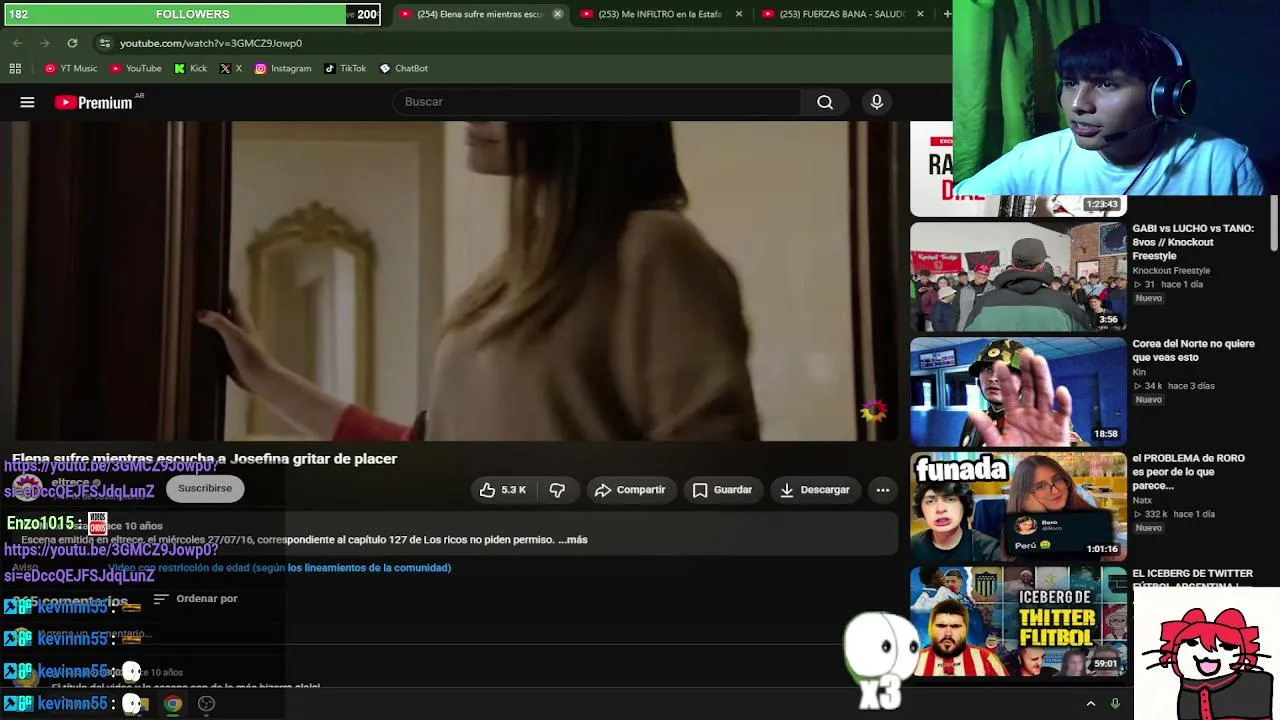The width and height of the screenshot is (1280, 720).
Task: Open the Kick bookmark
Action: click(190, 68)
